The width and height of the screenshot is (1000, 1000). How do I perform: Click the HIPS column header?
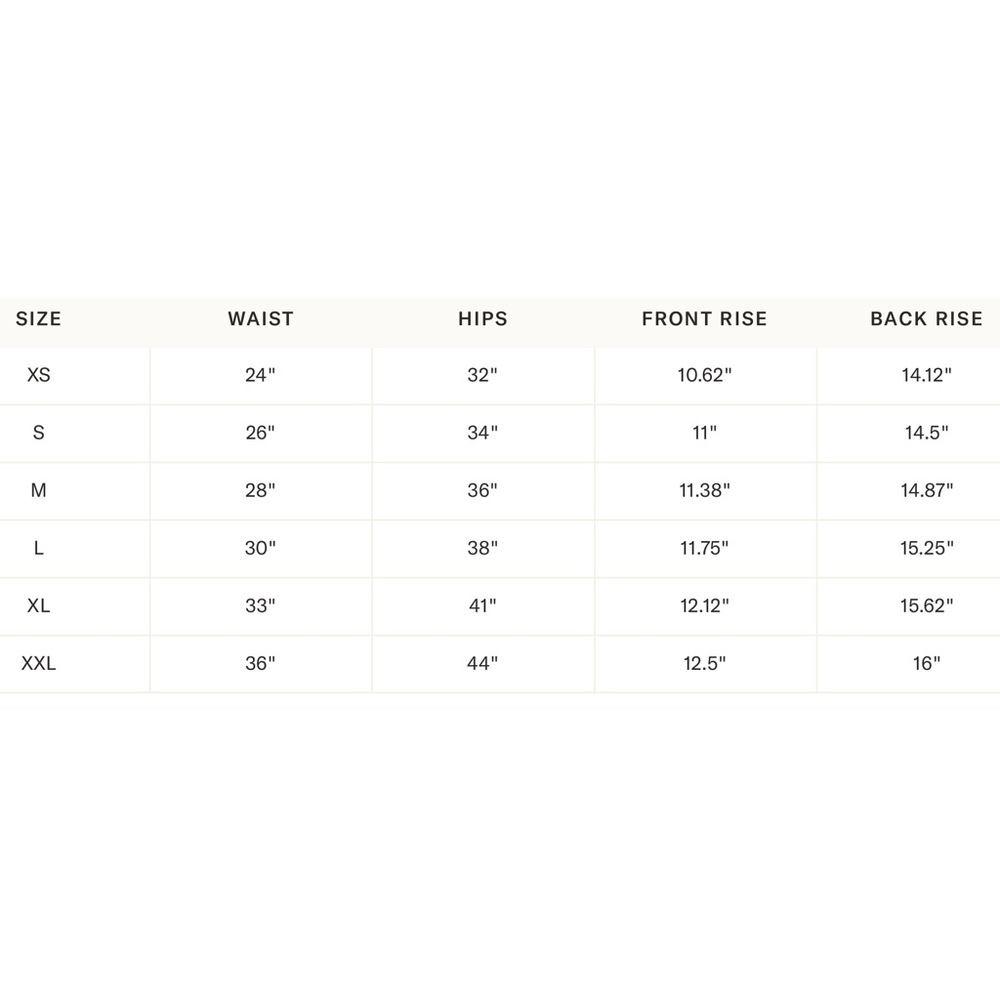[x=483, y=319]
